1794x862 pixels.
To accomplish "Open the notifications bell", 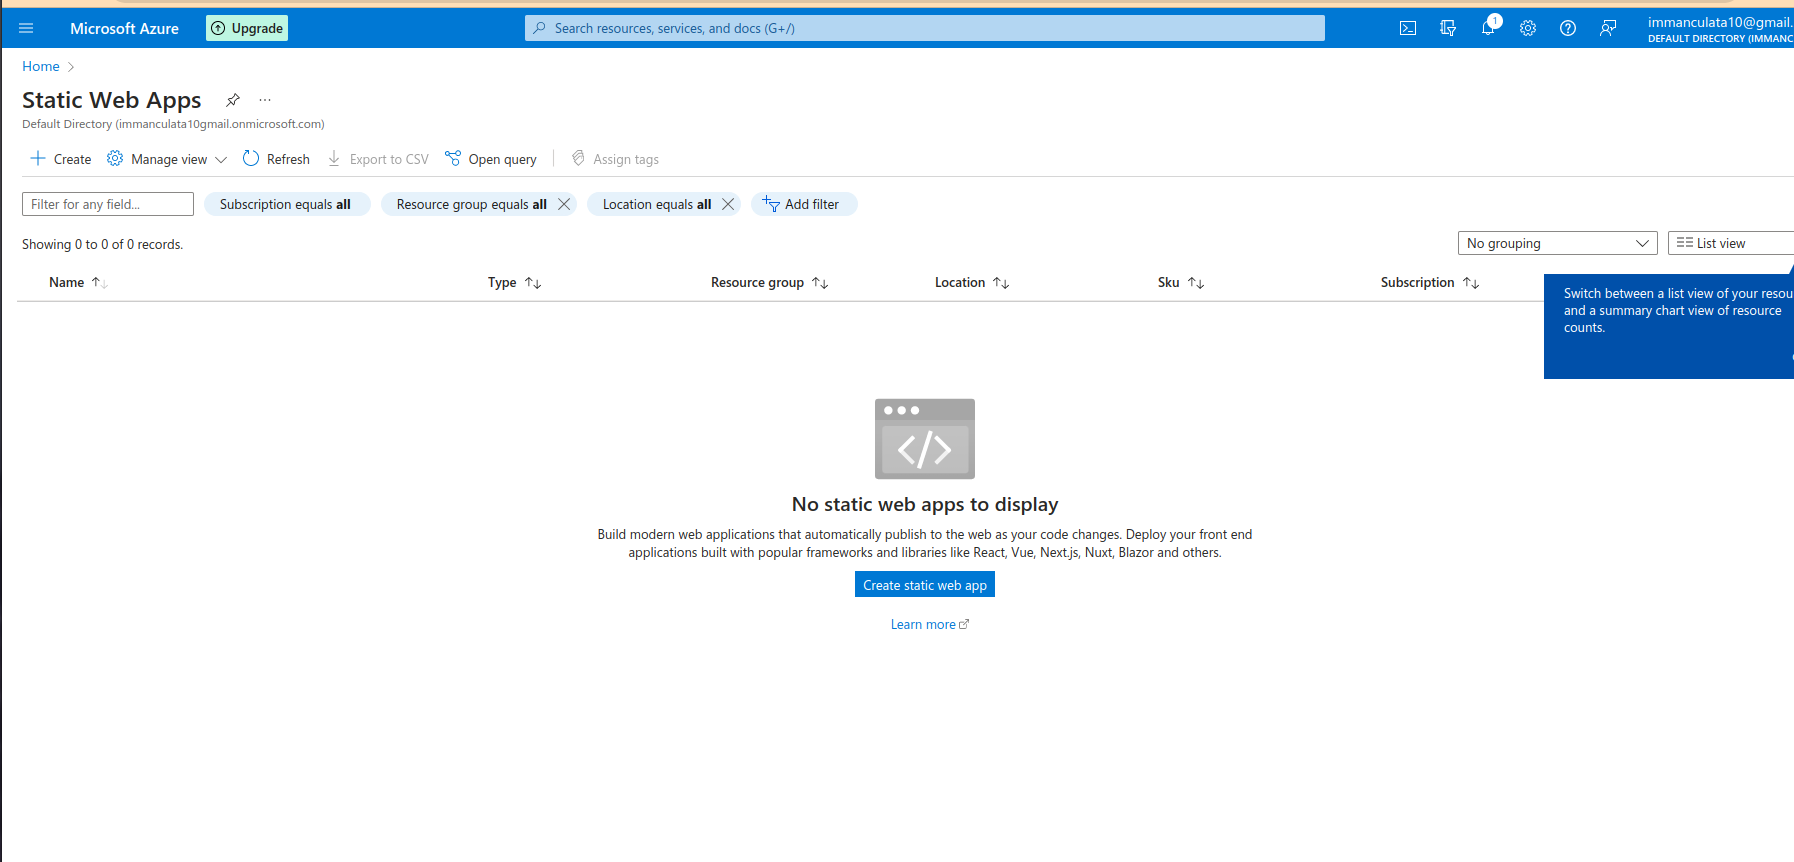I will [x=1488, y=28].
